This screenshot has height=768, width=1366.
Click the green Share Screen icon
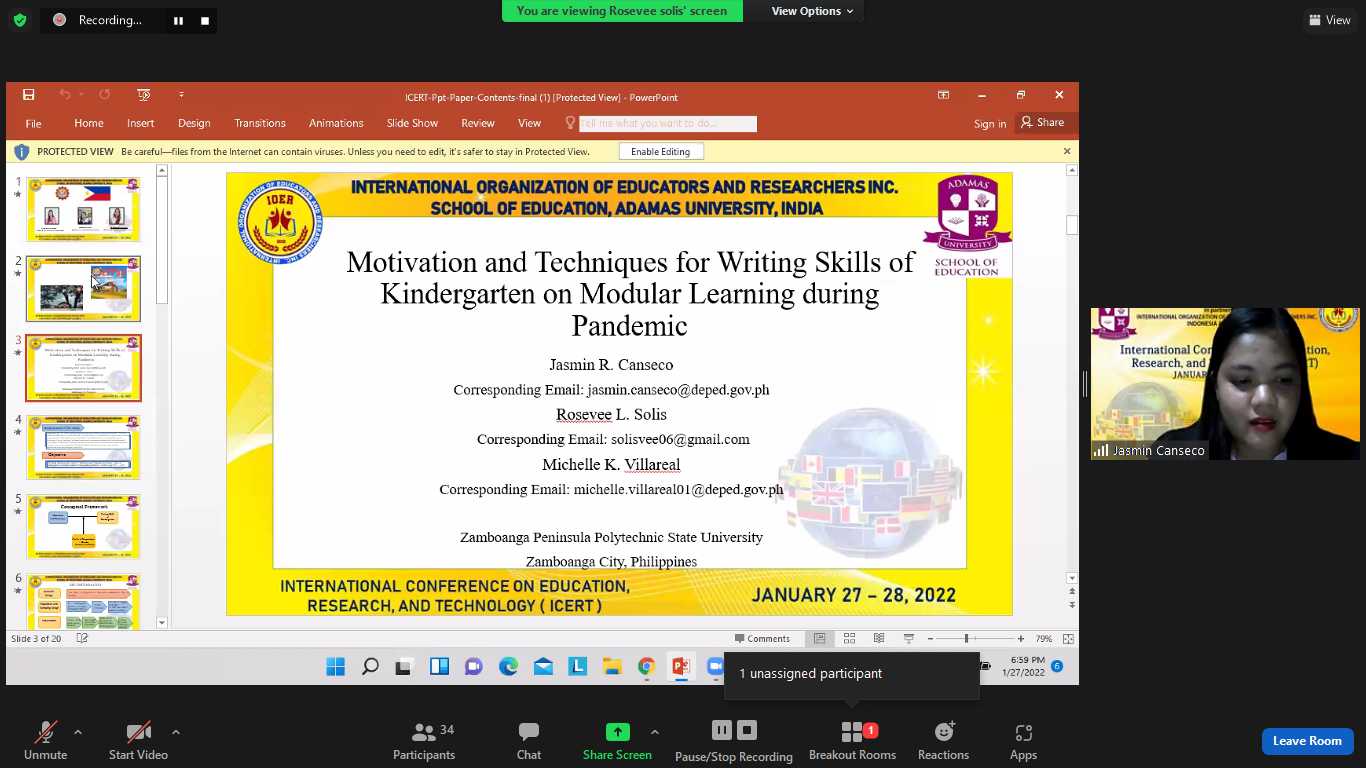point(617,732)
